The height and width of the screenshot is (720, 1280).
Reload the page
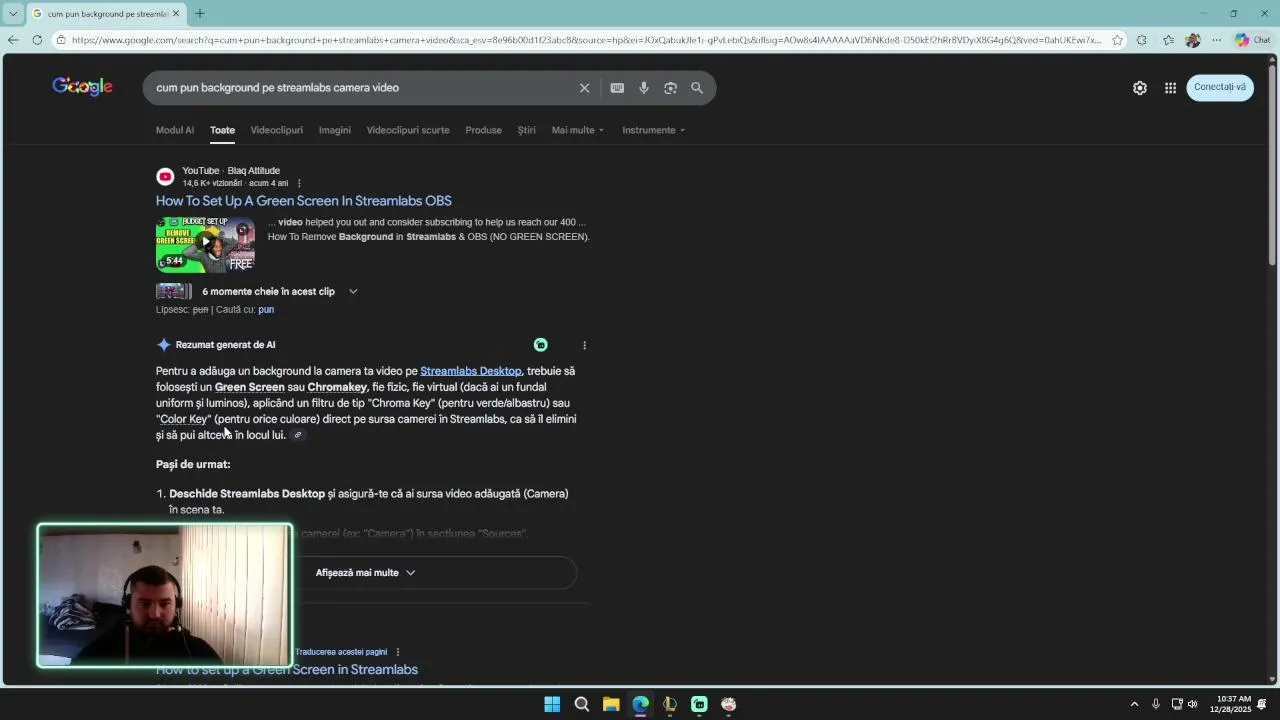tap(37, 40)
